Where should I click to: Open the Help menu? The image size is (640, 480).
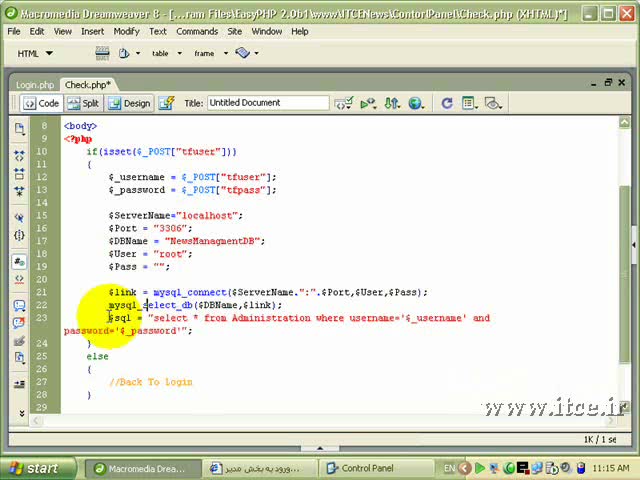[300, 31]
